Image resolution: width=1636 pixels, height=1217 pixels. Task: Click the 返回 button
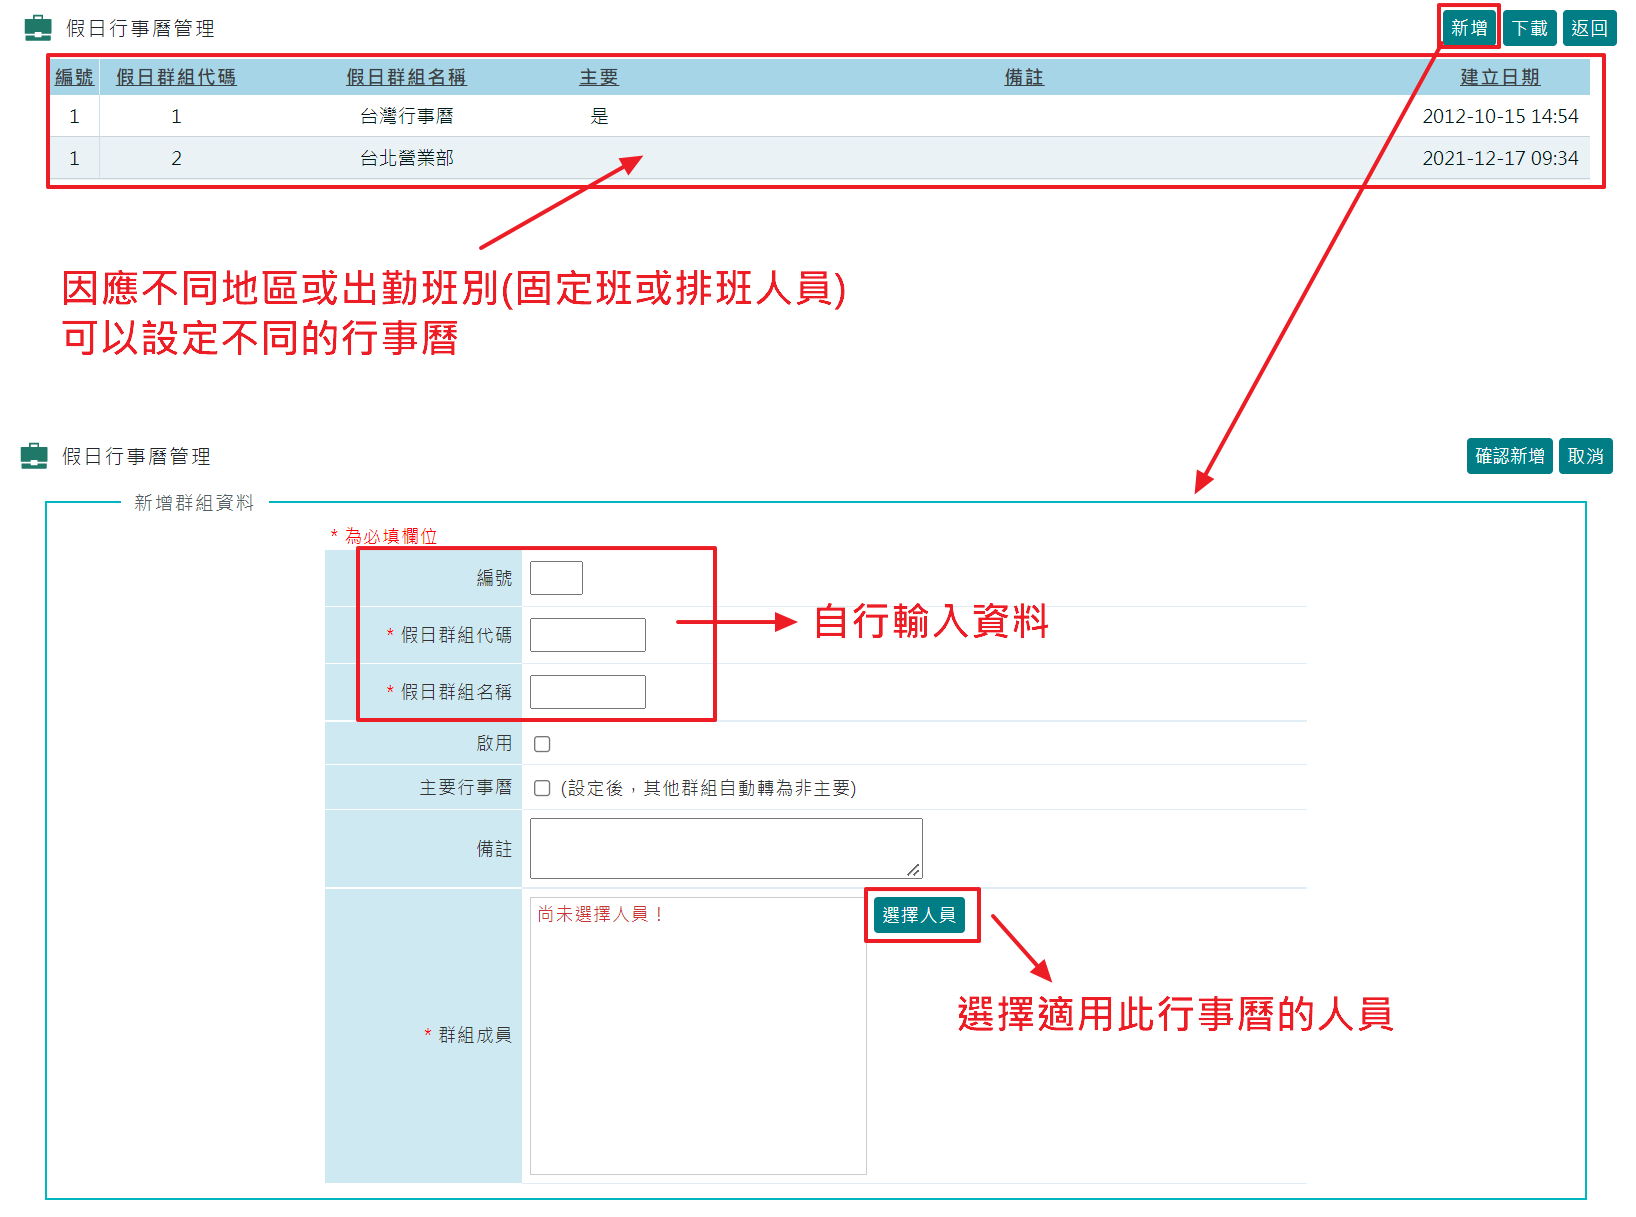(1589, 27)
